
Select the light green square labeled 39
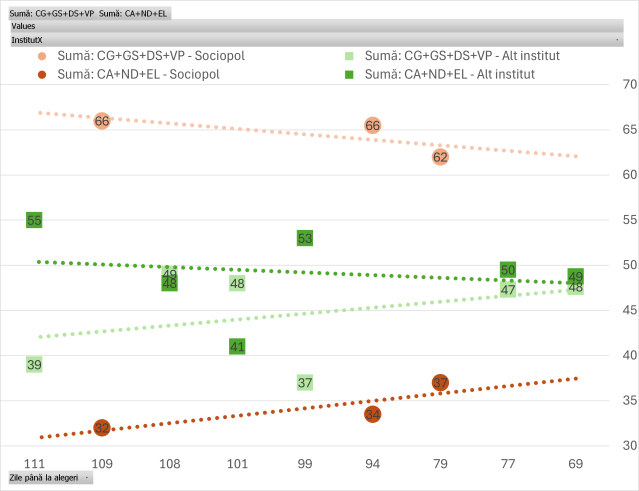click(34, 365)
